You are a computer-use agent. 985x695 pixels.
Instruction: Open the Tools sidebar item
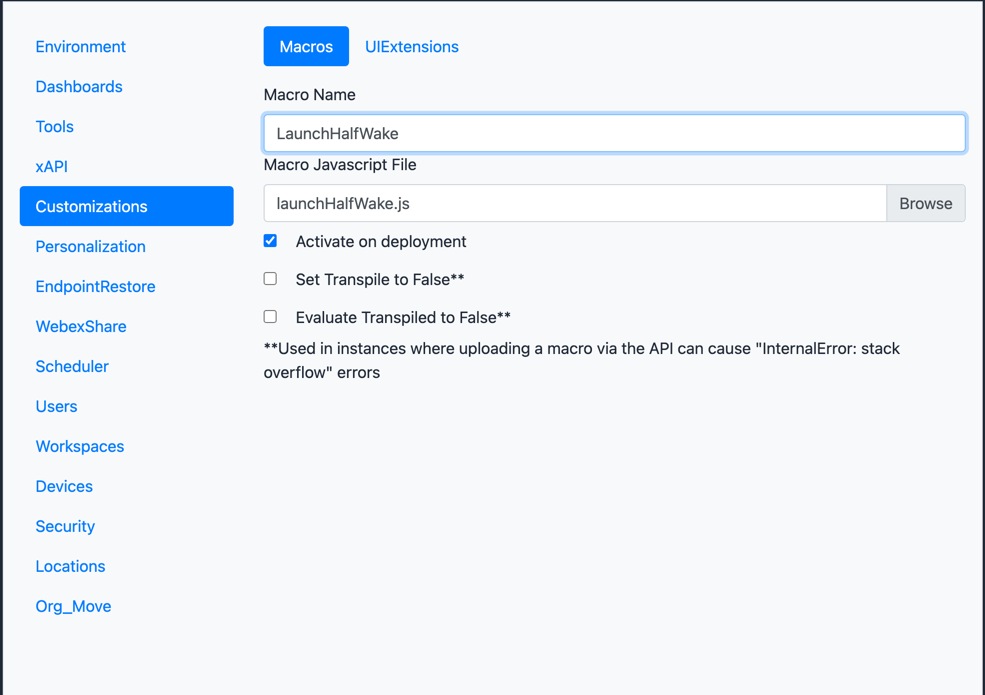[x=55, y=127]
